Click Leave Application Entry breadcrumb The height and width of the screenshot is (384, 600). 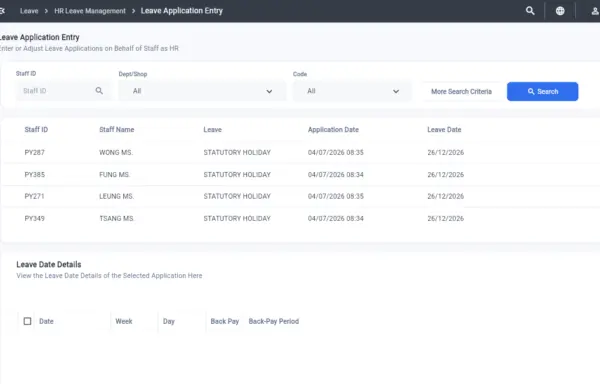coord(182,11)
